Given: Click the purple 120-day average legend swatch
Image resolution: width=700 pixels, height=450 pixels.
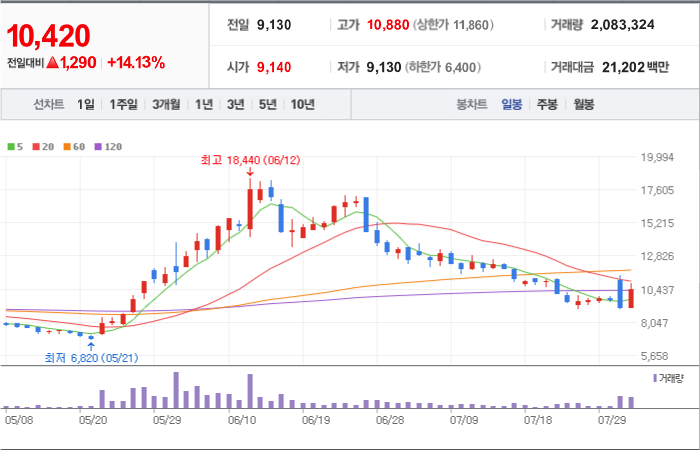Looking at the screenshot, I should pyautogui.click(x=98, y=147).
